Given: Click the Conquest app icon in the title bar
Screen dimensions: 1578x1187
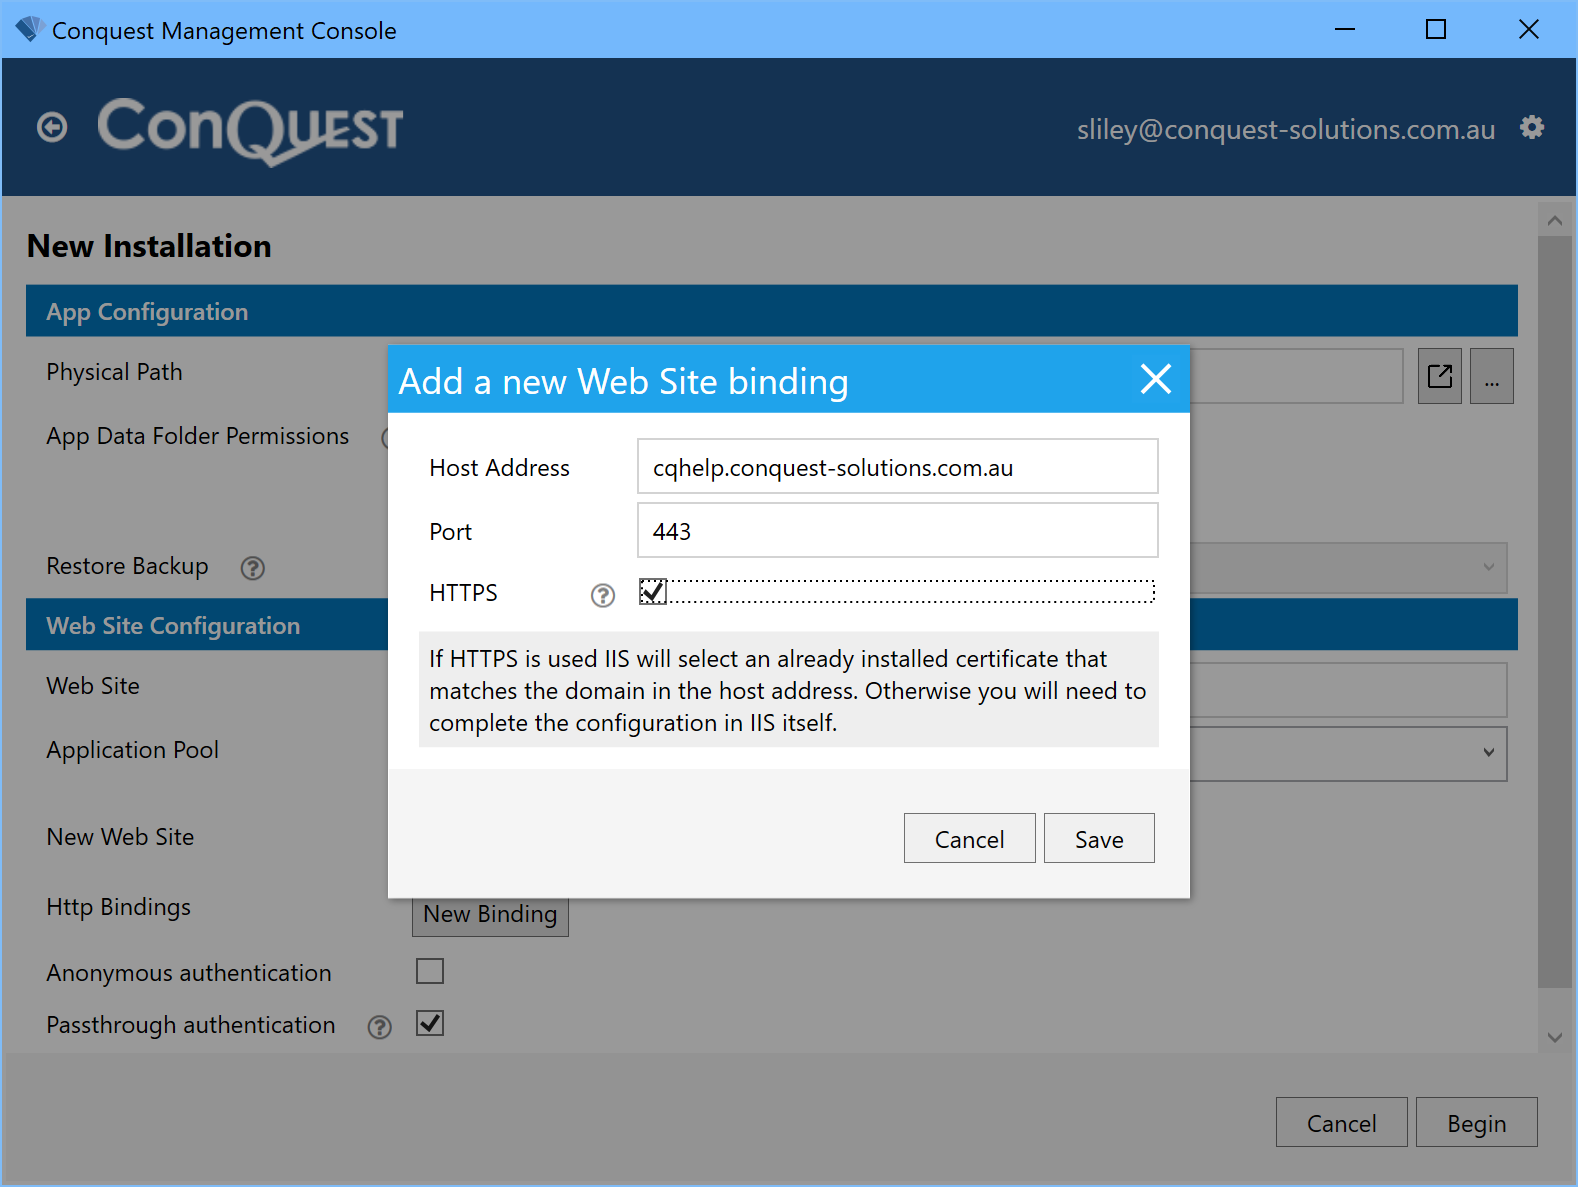Looking at the screenshot, I should click(x=28, y=29).
